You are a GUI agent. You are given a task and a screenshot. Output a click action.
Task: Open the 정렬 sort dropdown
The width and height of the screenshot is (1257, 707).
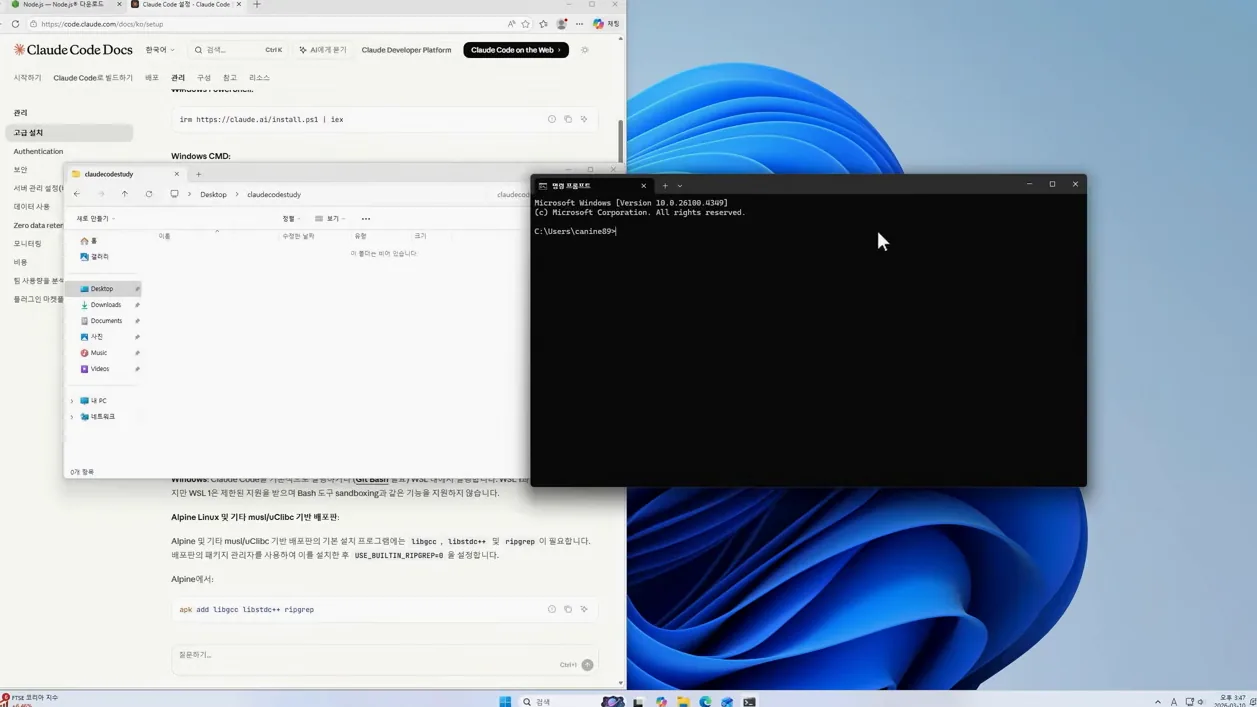click(x=291, y=219)
